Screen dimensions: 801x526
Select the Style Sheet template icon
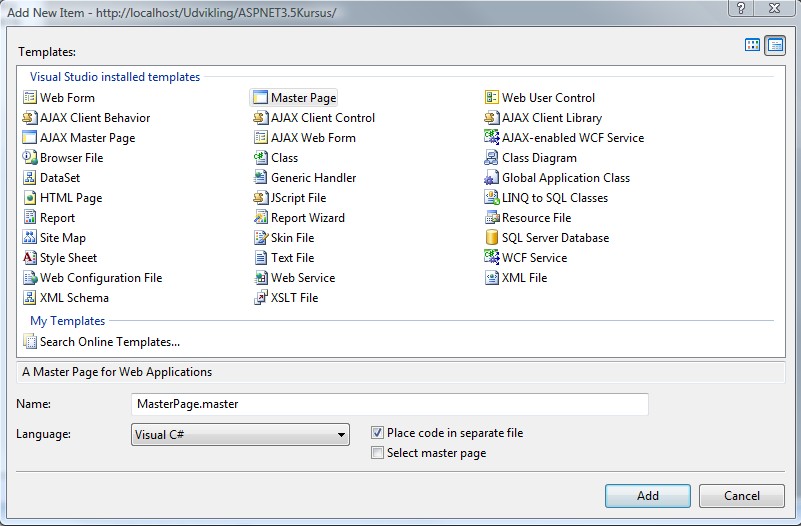[x=30, y=257]
